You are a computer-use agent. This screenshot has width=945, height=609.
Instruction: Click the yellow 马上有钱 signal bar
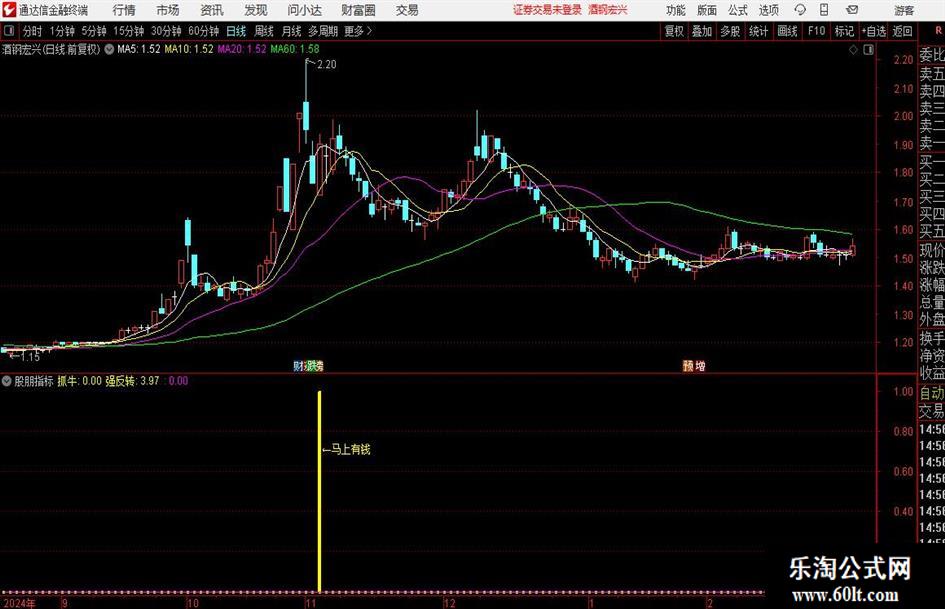(319, 491)
